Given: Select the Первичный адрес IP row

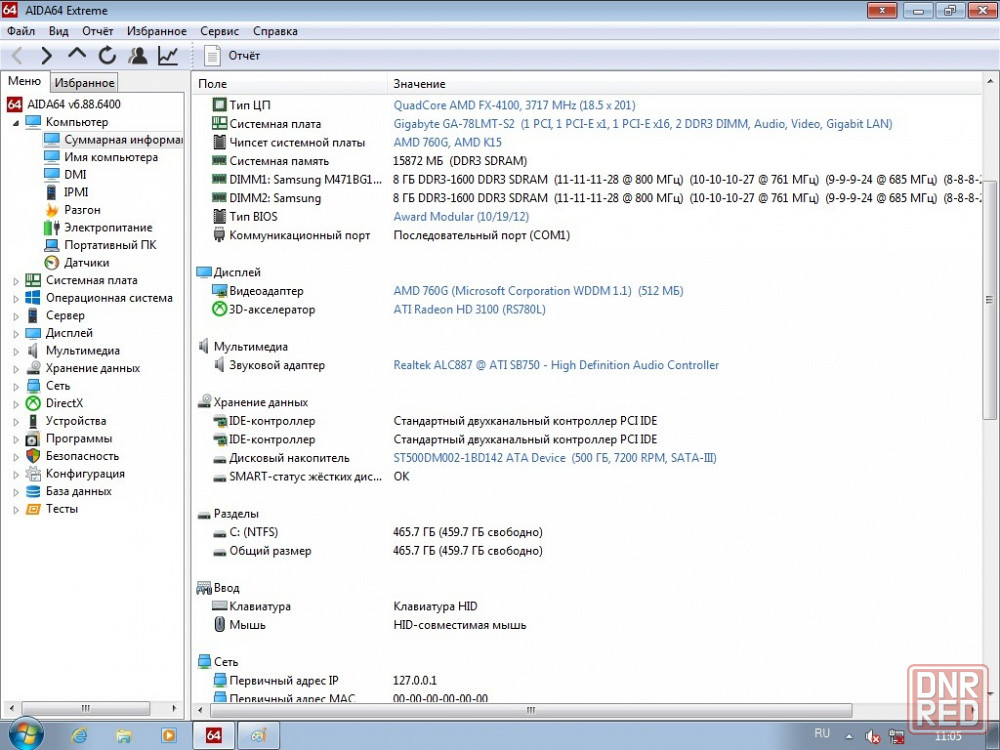Looking at the screenshot, I should [587, 680].
